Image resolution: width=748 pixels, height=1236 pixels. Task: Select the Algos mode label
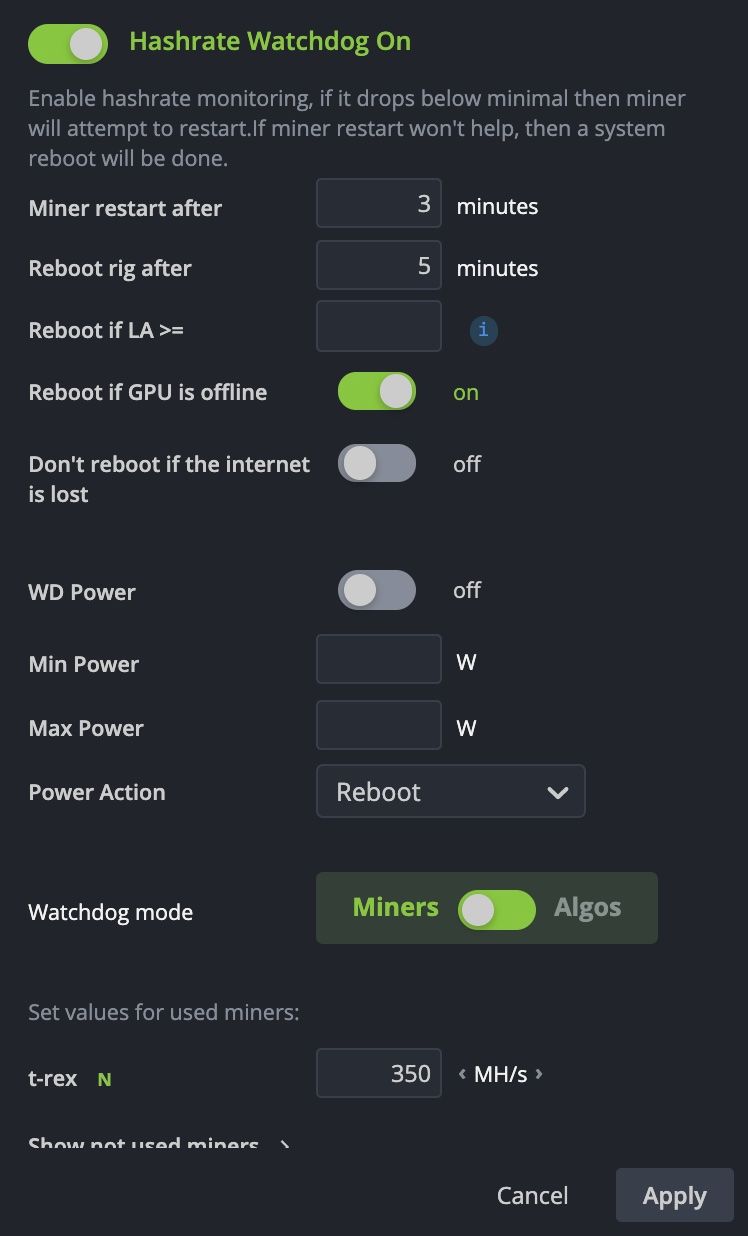588,907
